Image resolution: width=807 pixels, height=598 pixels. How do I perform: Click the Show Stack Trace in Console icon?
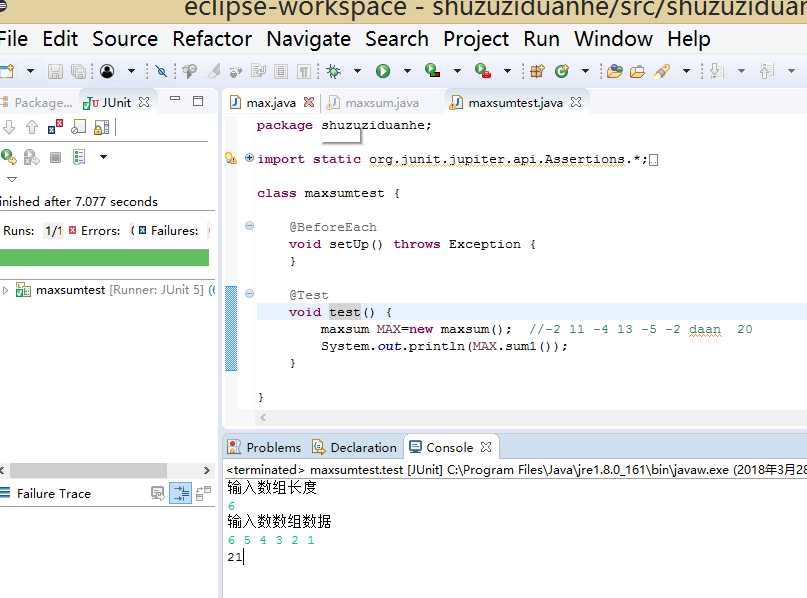point(157,494)
